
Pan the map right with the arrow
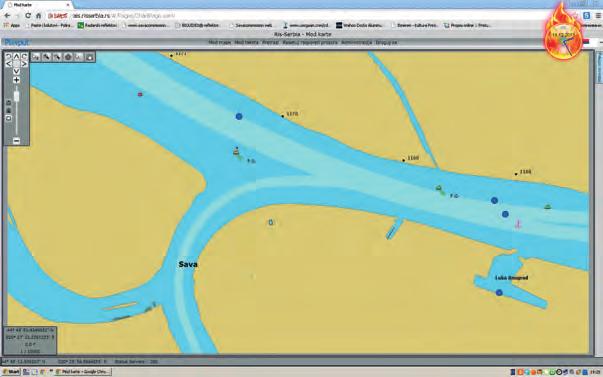click(24, 64)
